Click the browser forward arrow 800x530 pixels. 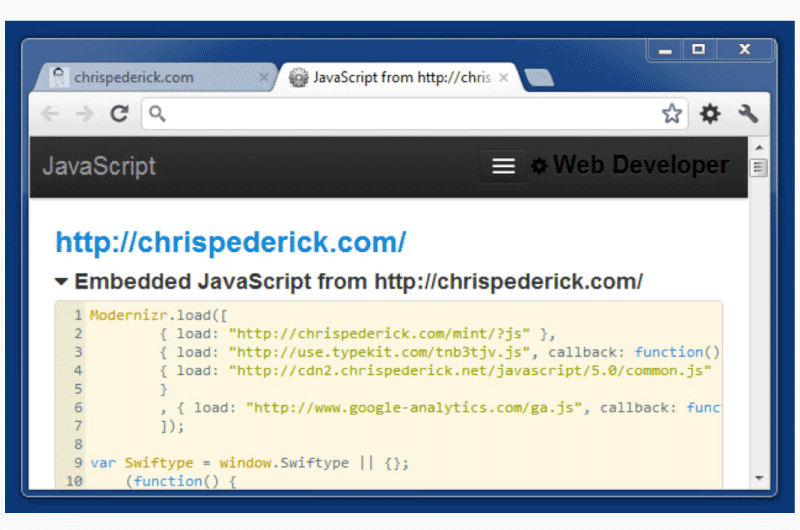point(84,113)
